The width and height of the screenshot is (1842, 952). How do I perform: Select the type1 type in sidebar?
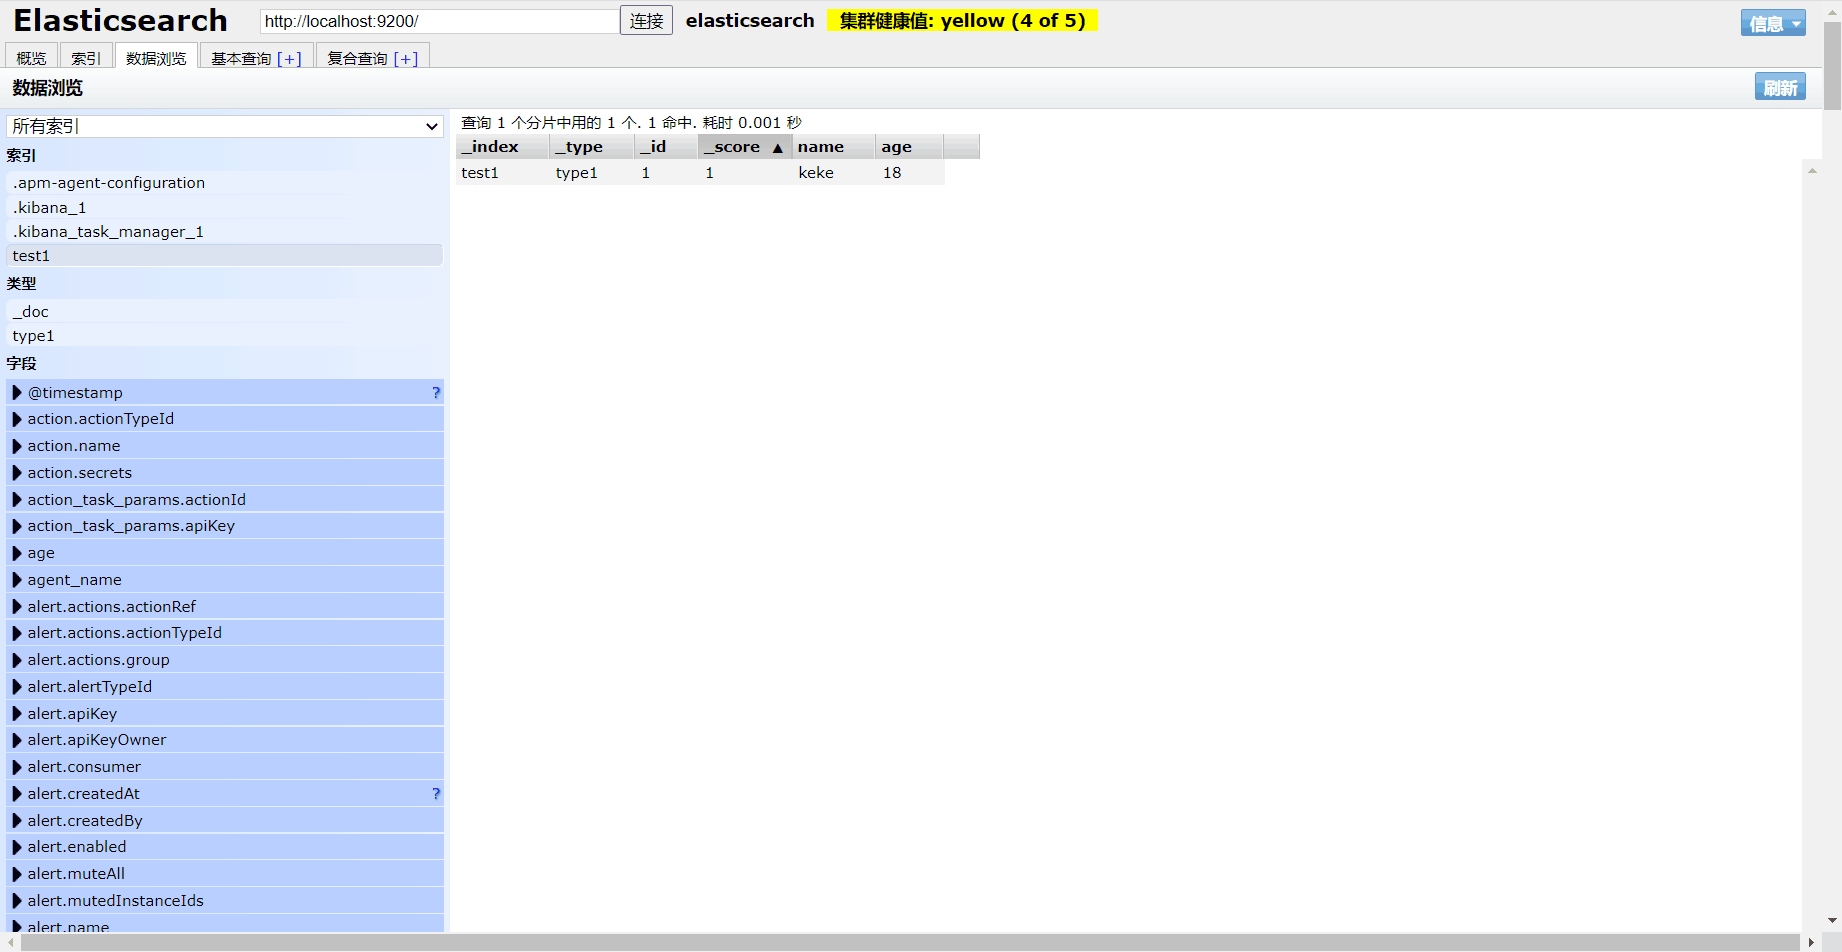[x=225, y=336]
